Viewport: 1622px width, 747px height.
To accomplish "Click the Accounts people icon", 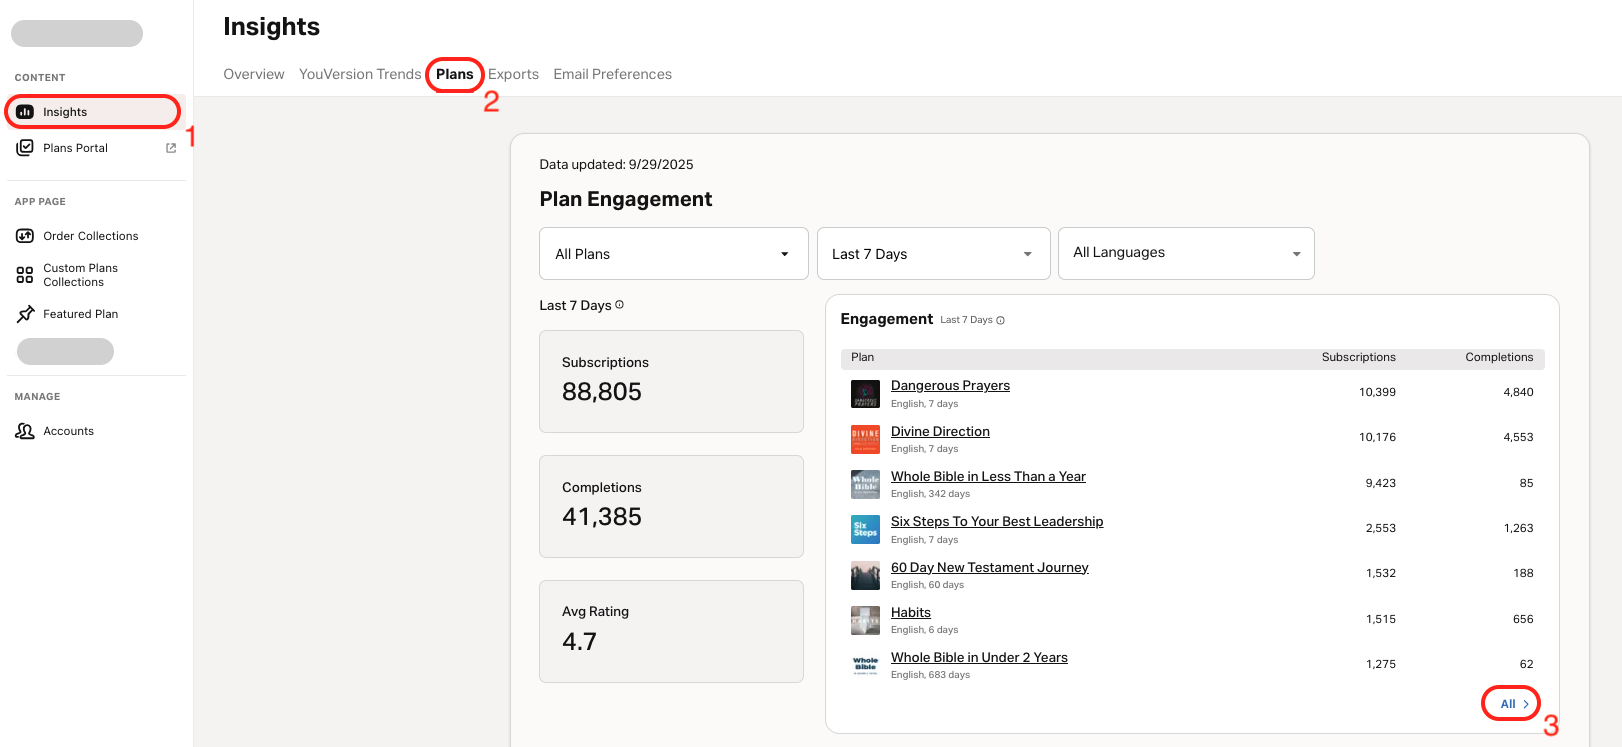I will [25, 431].
